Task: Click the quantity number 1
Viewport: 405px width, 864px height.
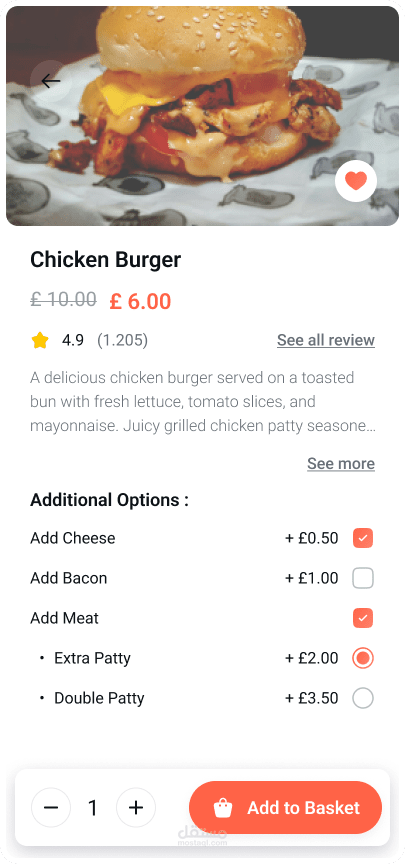Action: click(93, 808)
